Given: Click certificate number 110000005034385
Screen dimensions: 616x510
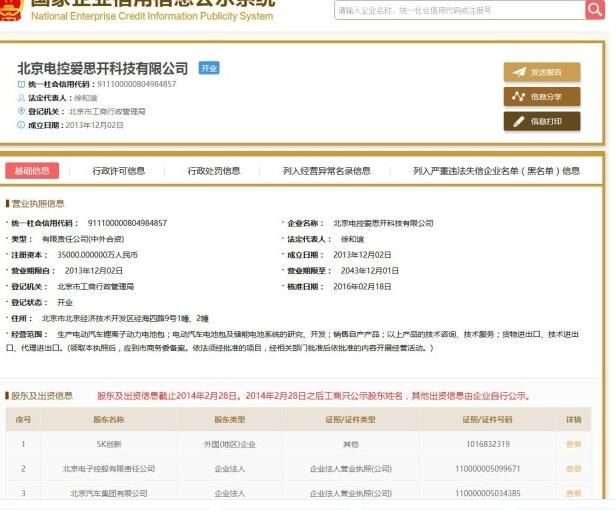Looking at the screenshot, I should [488, 493].
